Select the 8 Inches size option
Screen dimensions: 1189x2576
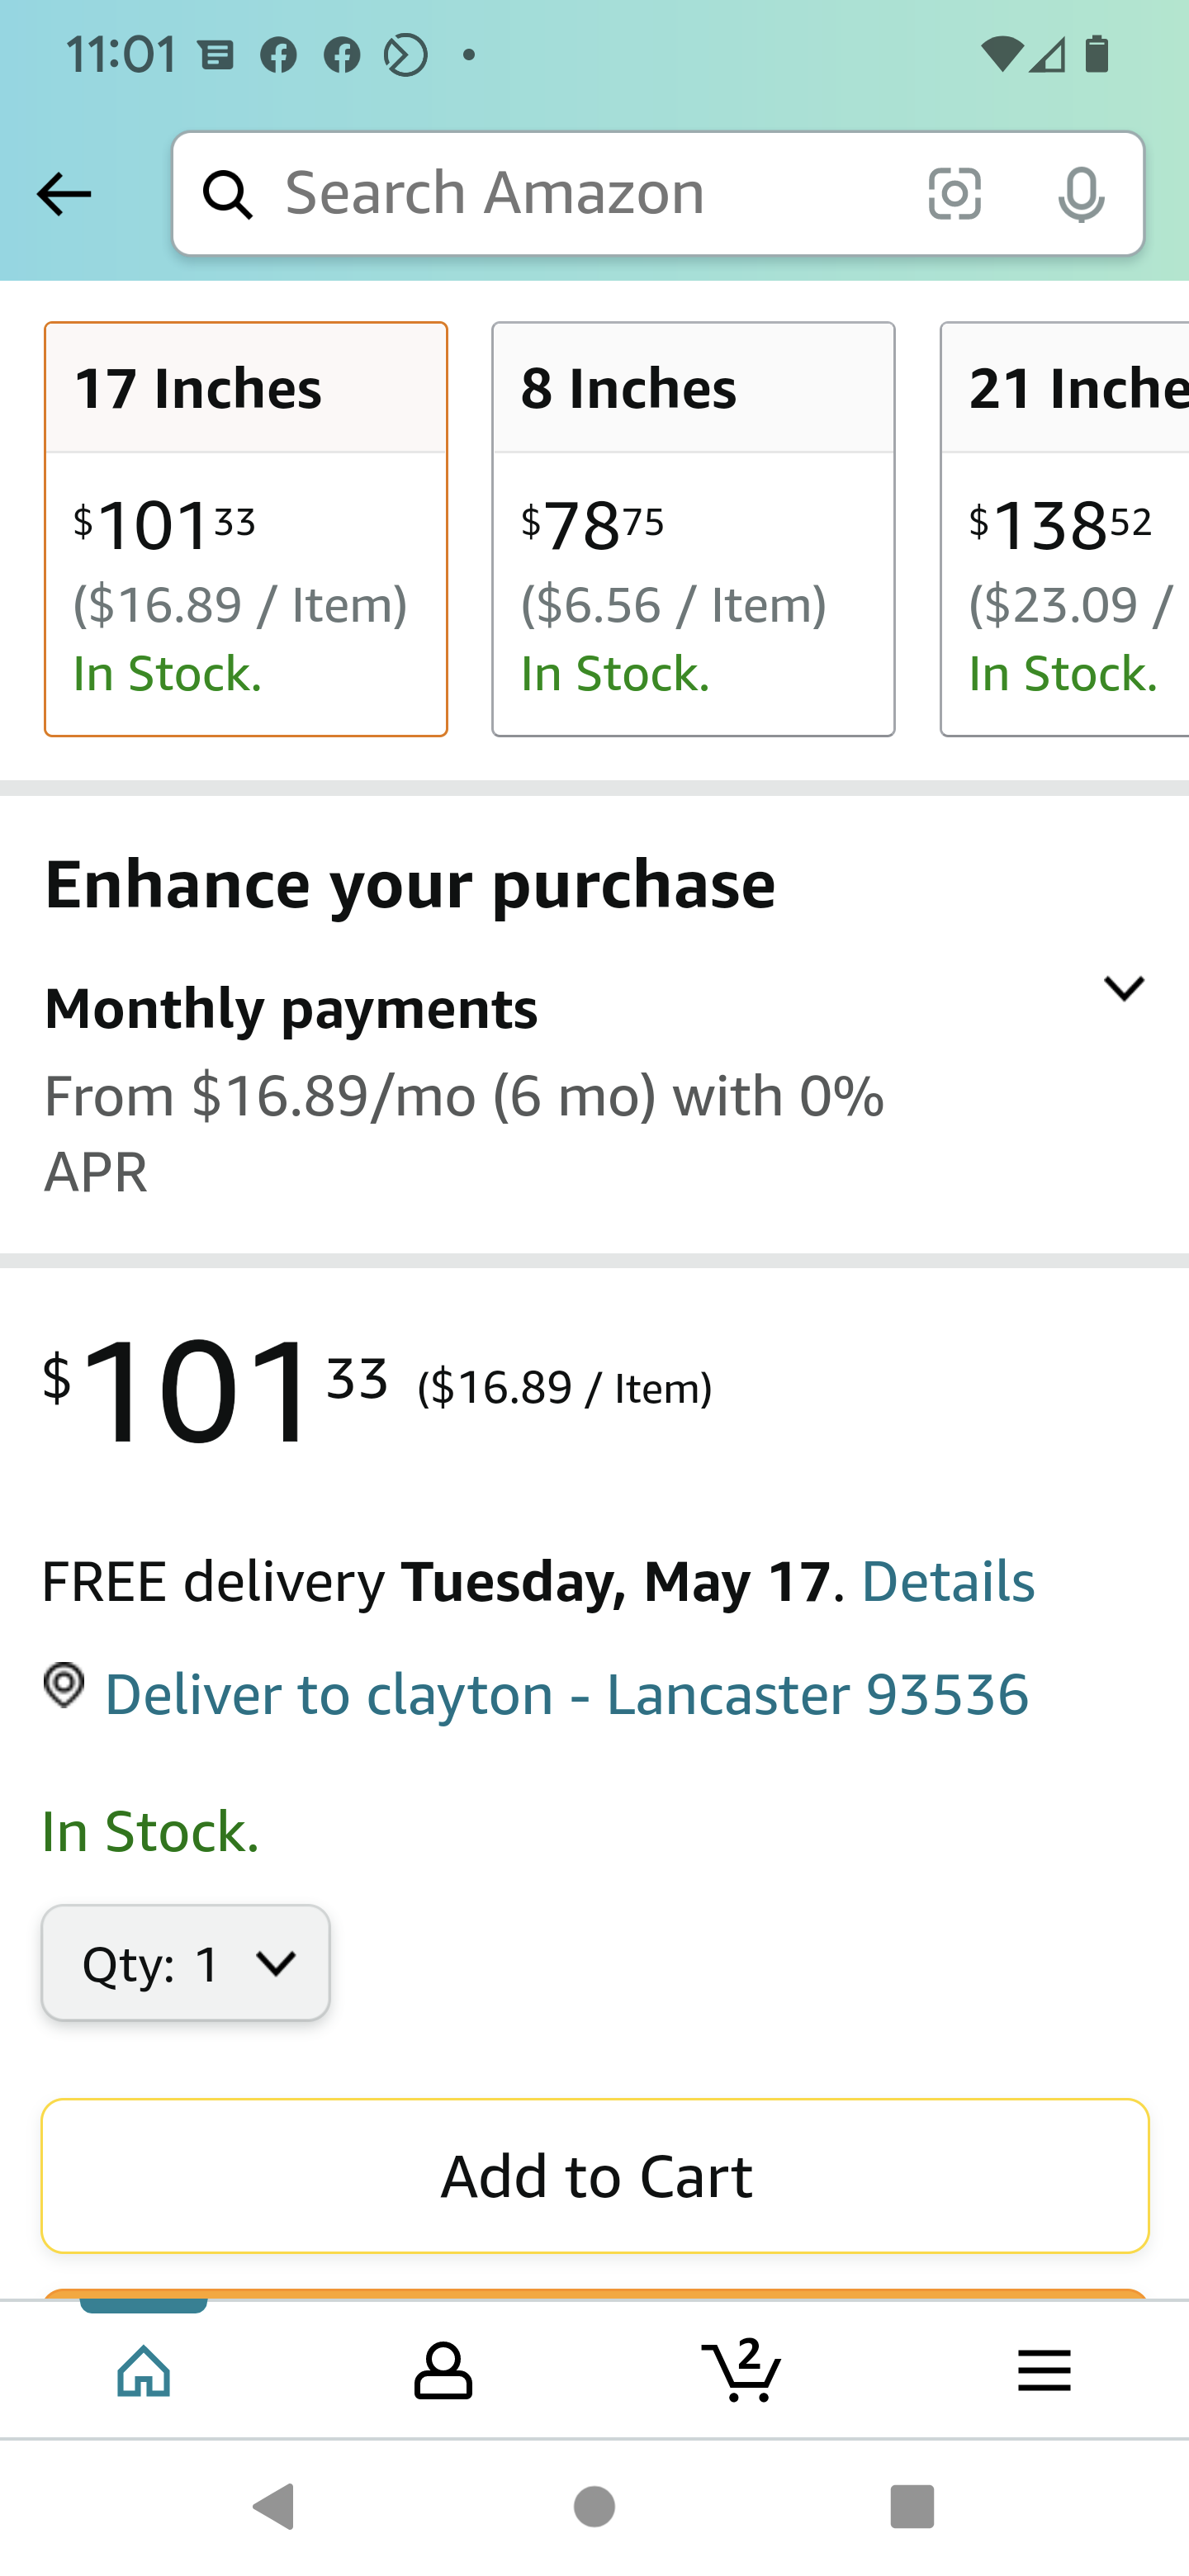coord(693,529)
